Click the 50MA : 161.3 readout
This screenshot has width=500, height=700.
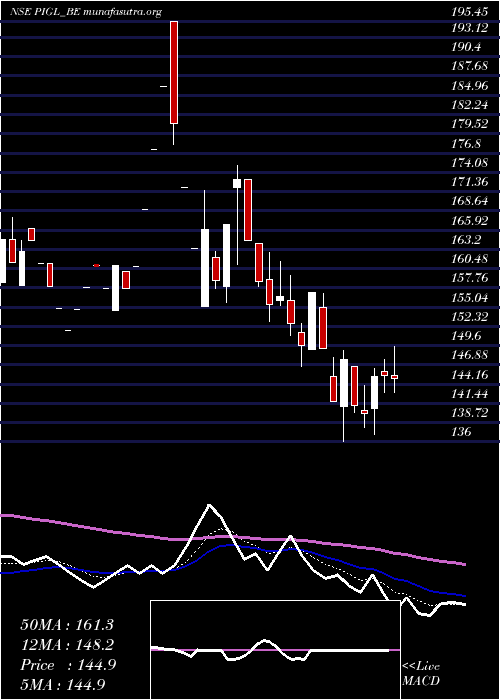[x=67, y=625]
